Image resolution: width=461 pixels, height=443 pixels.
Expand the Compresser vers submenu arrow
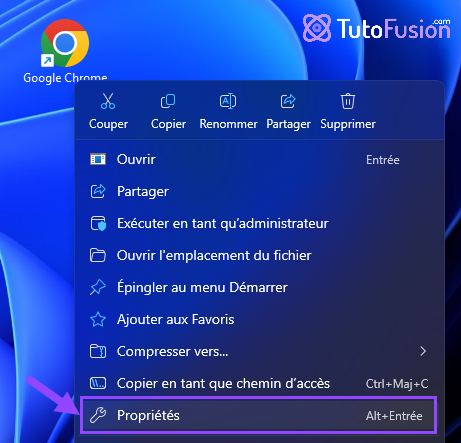(423, 351)
